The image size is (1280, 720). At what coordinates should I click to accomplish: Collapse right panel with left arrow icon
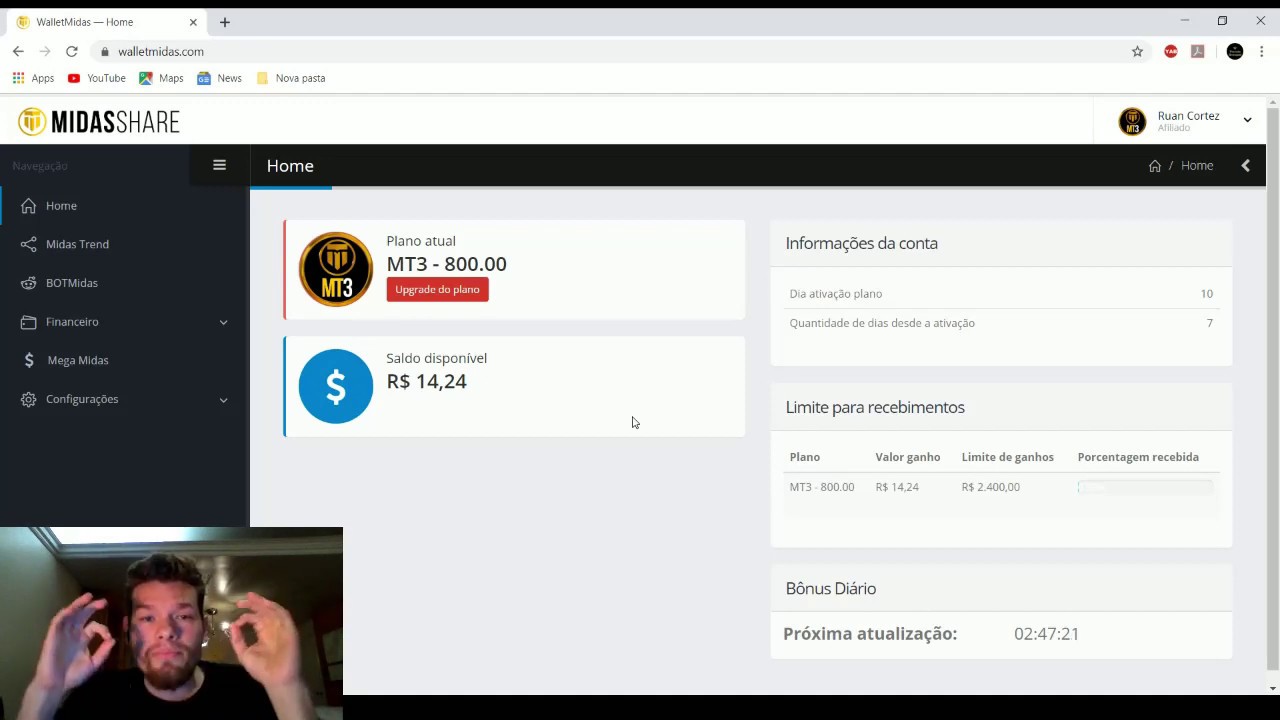1245,166
